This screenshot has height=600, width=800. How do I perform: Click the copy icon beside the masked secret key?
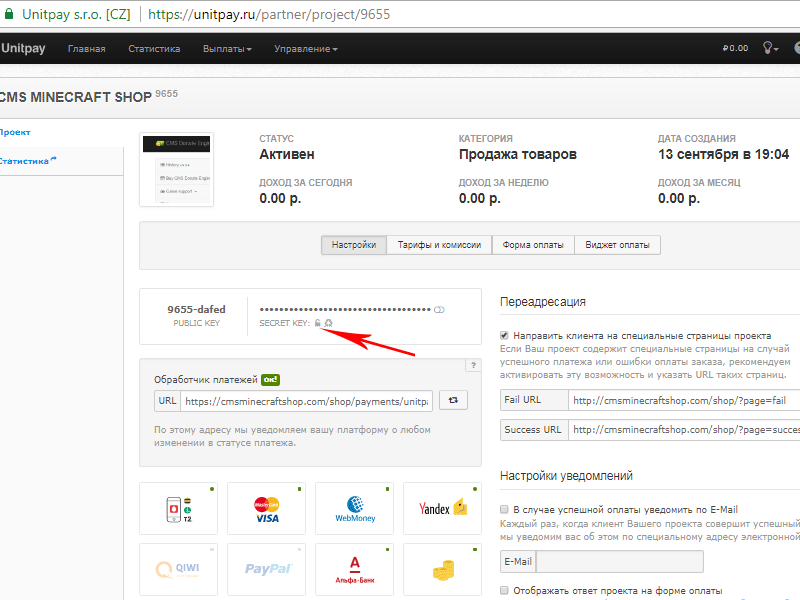[438, 310]
